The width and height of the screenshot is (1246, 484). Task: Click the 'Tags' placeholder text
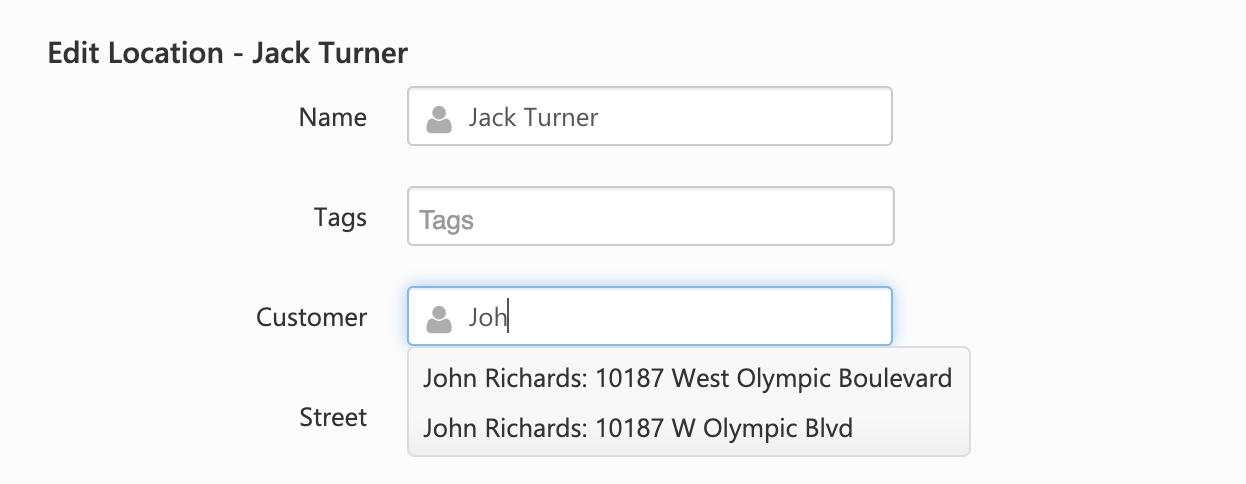(446, 219)
